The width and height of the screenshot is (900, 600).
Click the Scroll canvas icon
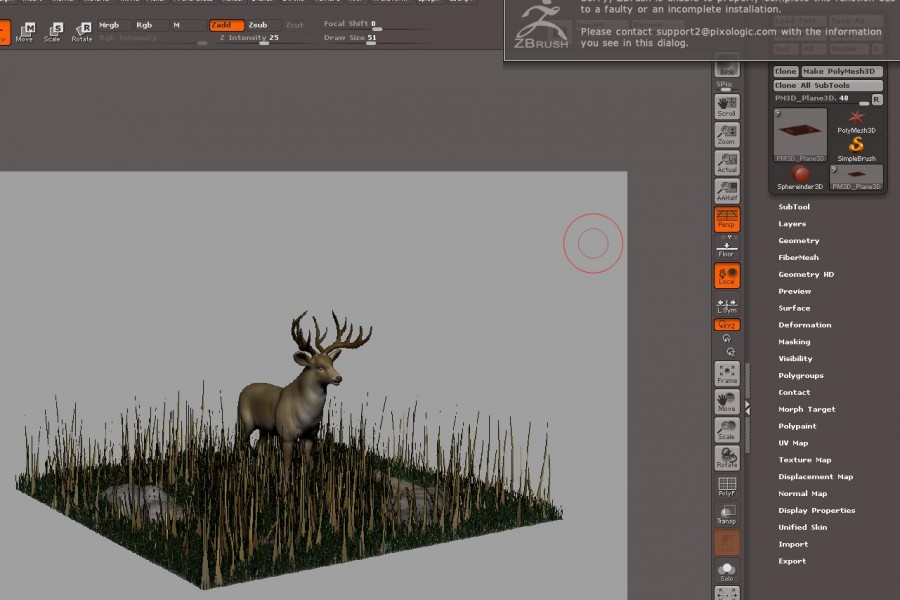(727, 105)
